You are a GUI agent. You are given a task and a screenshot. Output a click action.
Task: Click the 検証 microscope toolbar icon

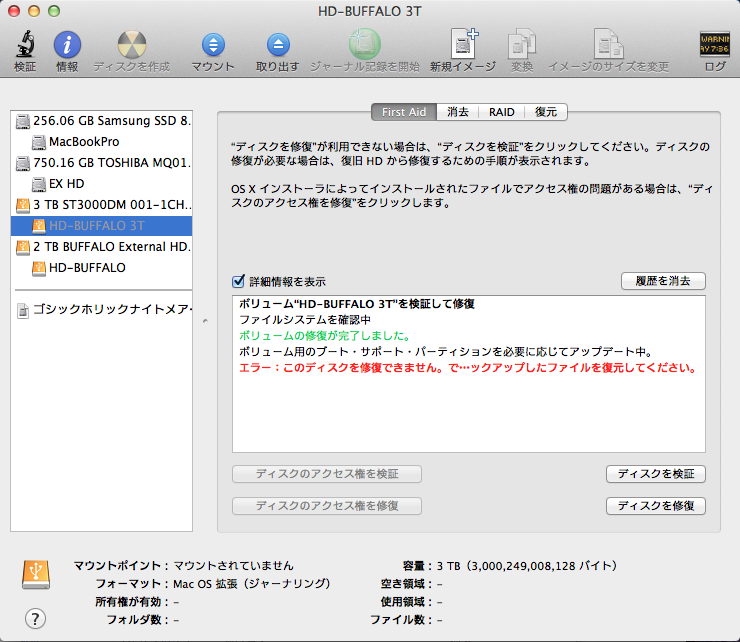(25, 44)
